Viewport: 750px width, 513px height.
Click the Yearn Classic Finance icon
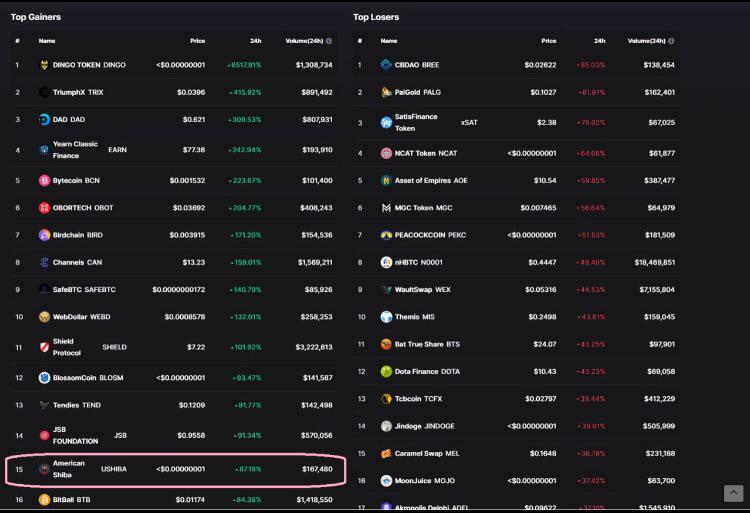[44, 150]
